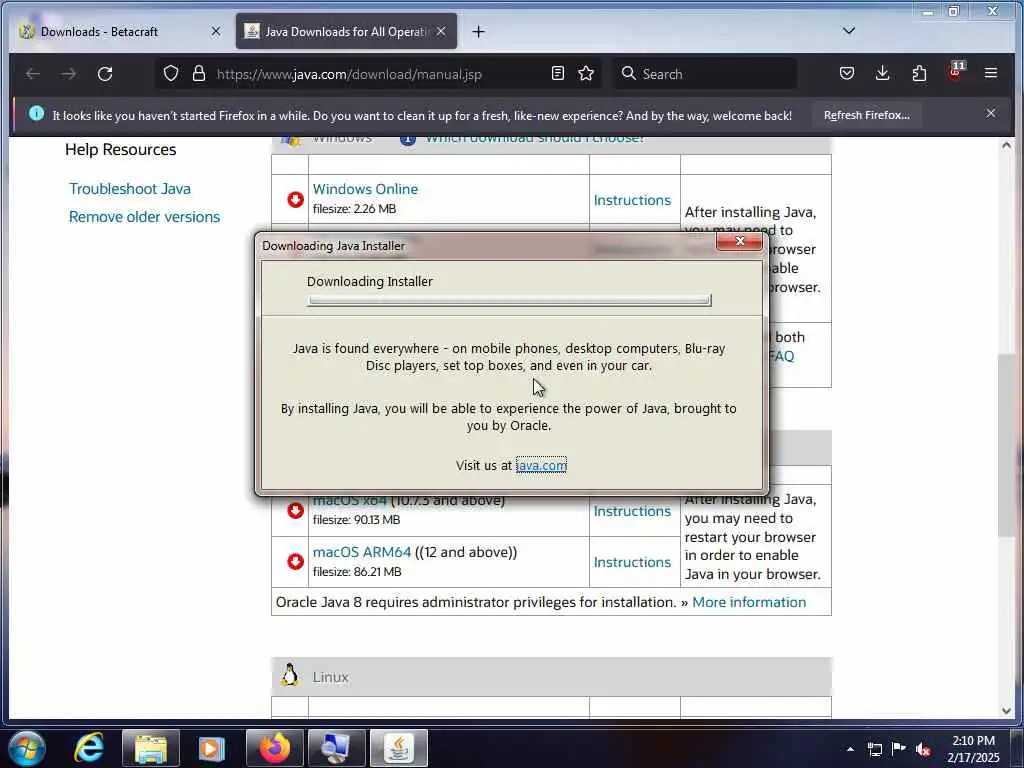Click the info icon in notification bar
Image resolution: width=1024 pixels, height=768 pixels.
[37, 114]
